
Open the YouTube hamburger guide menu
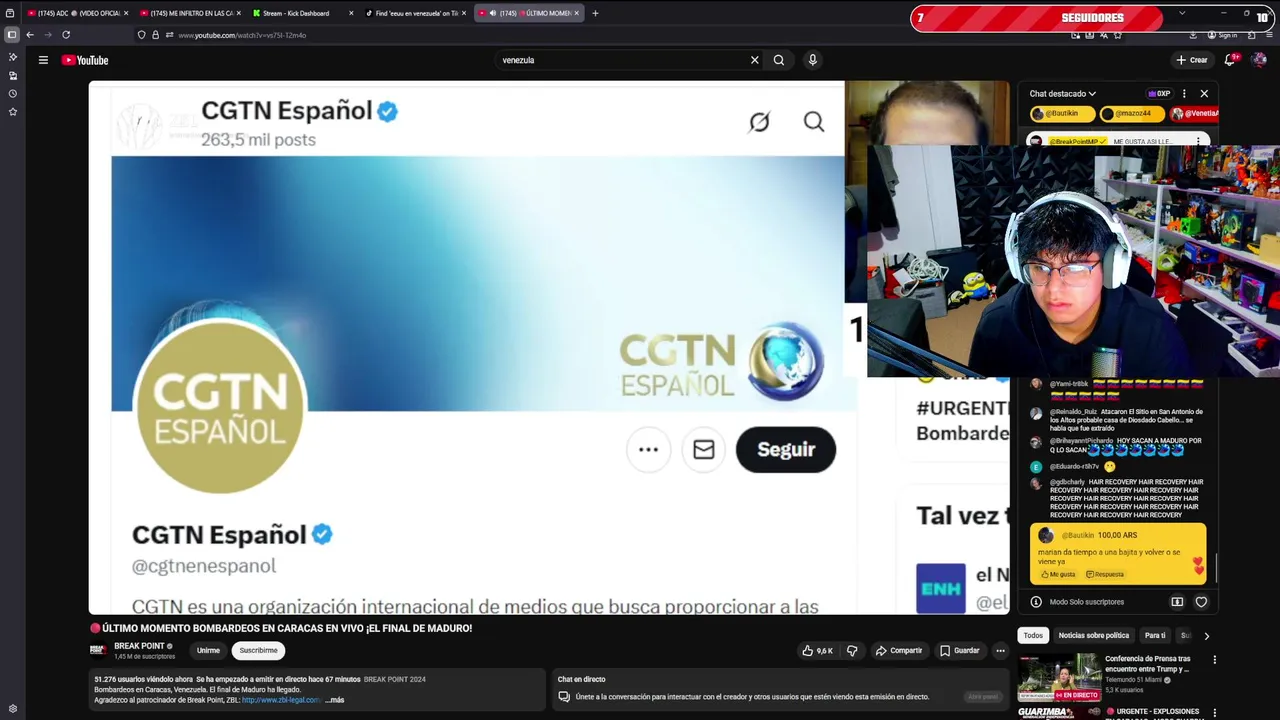click(x=43, y=60)
